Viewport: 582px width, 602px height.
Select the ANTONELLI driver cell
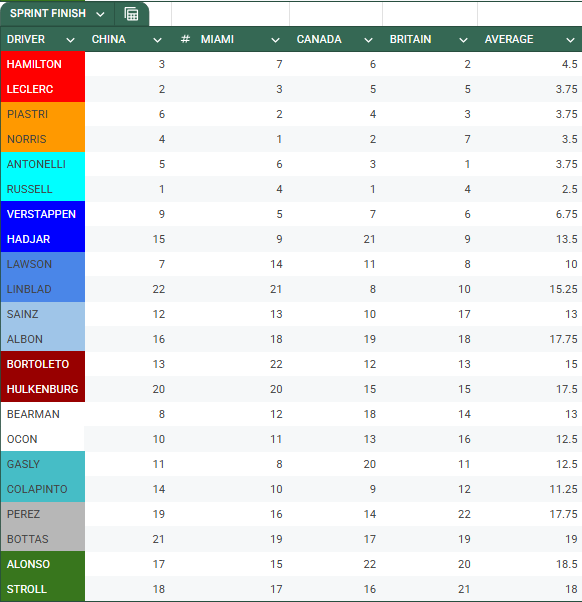tap(43, 164)
